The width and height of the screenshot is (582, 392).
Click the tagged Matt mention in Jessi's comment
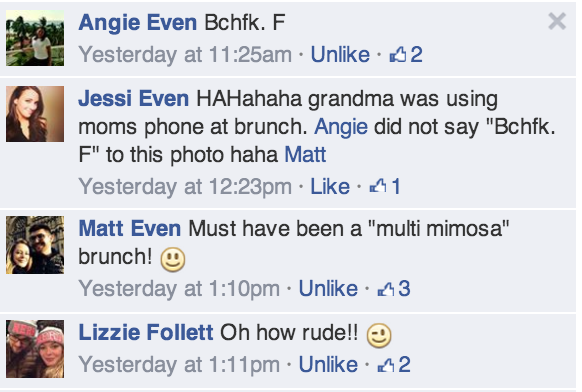[x=305, y=154]
